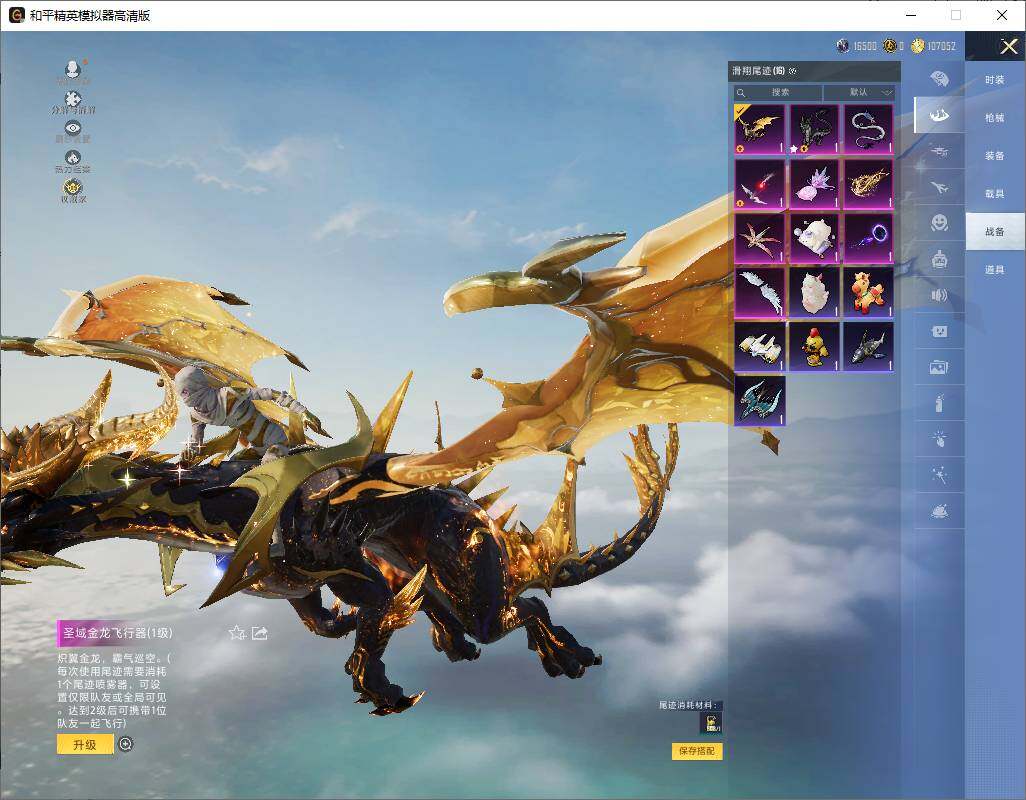Select the dark shark glider thumbnail
Image resolution: width=1026 pixels, height=800 pixels.
pos(868,347)
